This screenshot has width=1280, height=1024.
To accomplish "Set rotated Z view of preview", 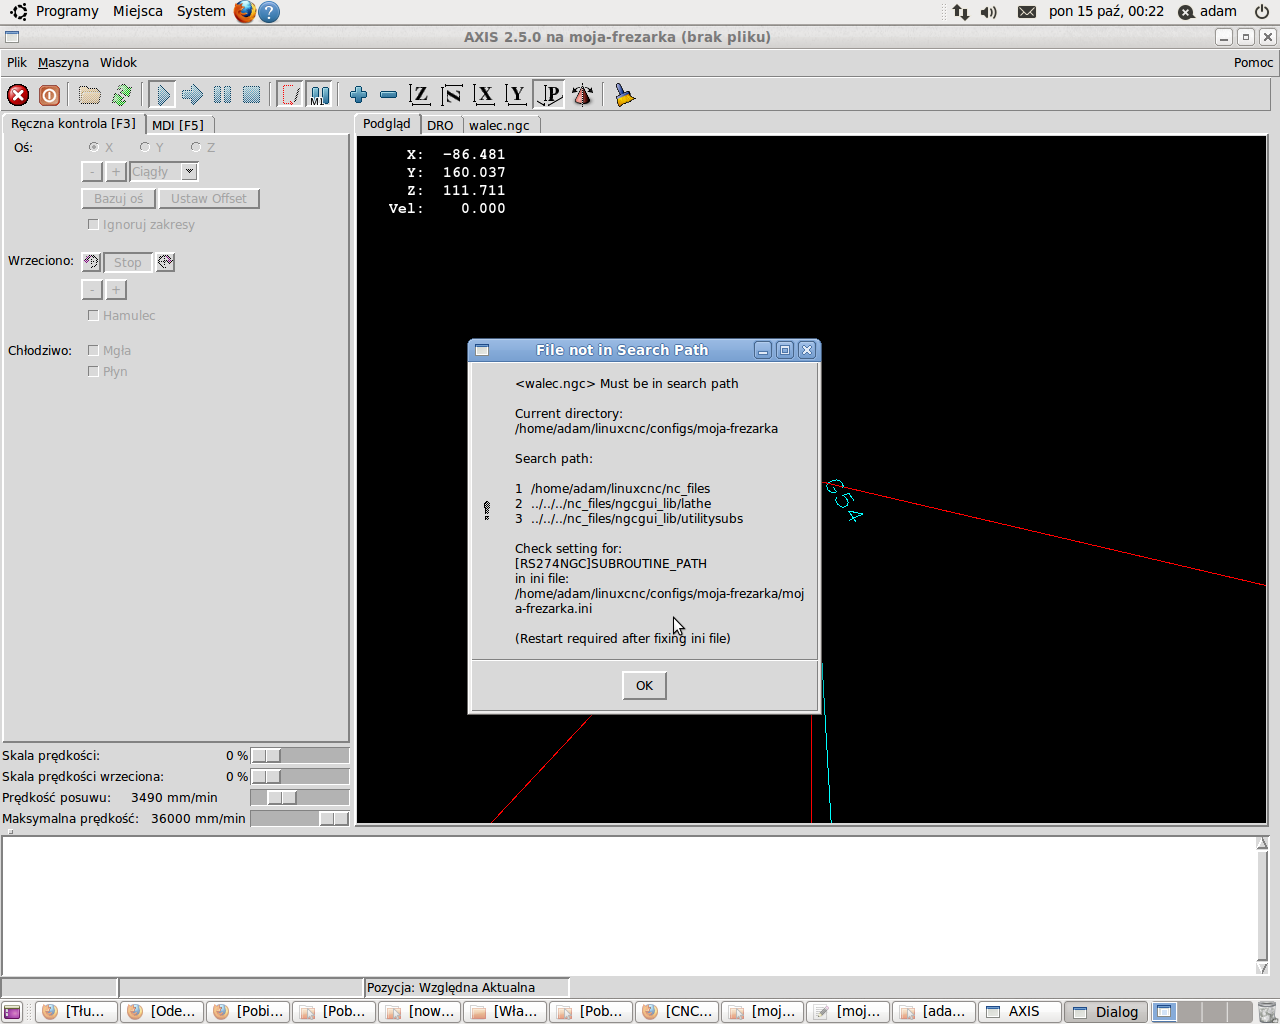I will (x=452, y=95).
